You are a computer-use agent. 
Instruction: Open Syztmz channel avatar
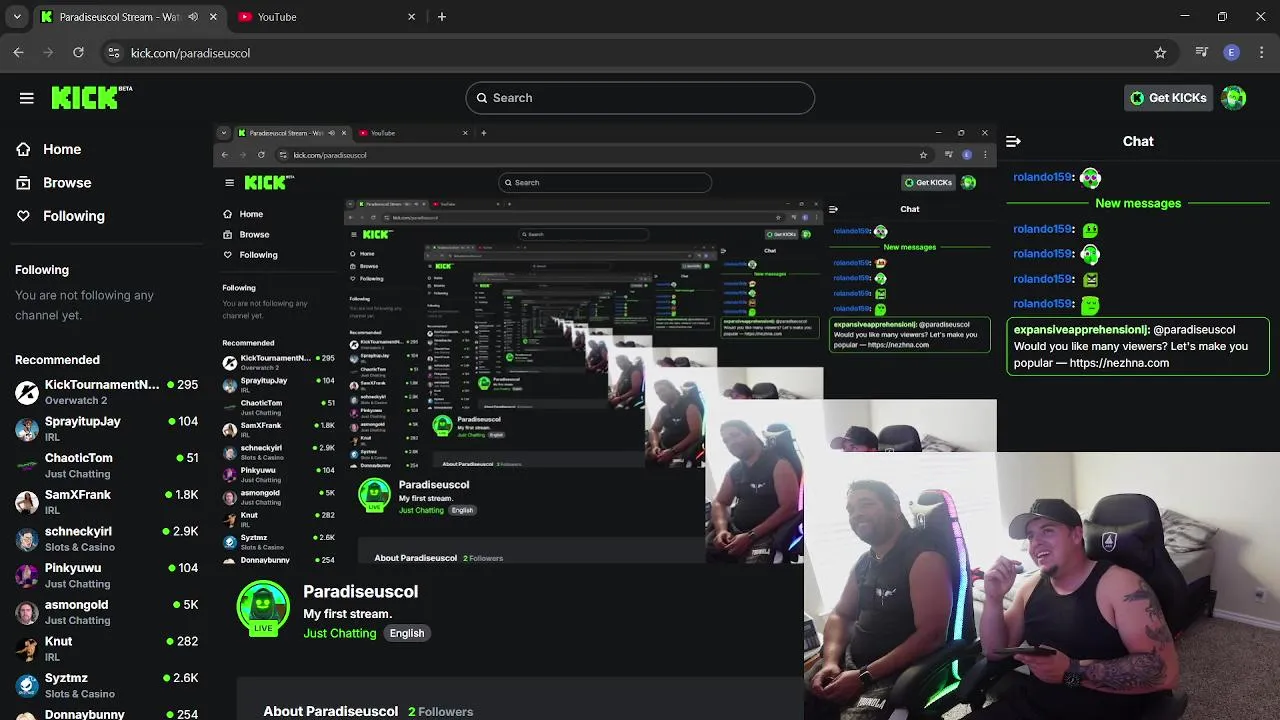click(27, 685)
